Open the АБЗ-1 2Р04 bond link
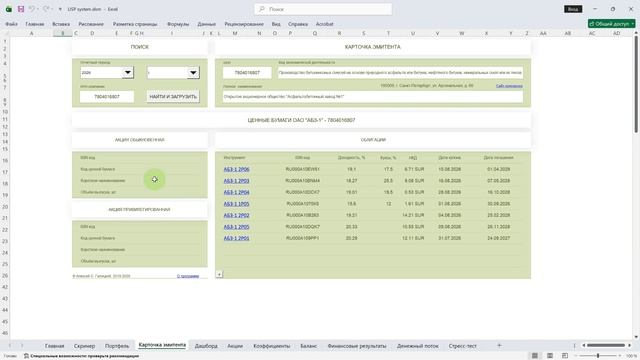Screen dimensions: 640x360 (236, 192)
